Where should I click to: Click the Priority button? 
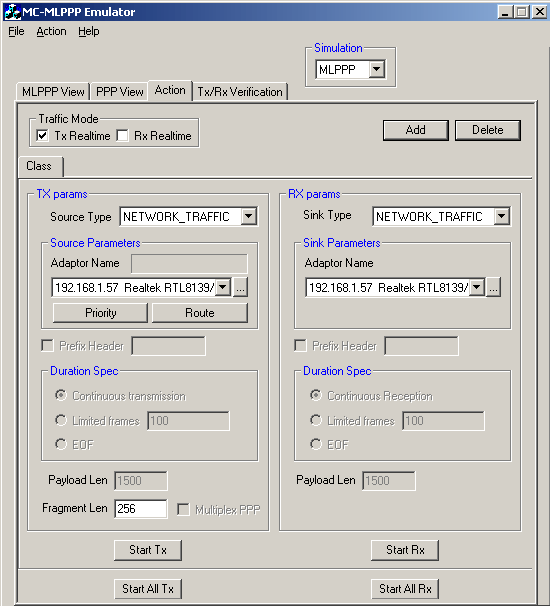tap(100, 313)
